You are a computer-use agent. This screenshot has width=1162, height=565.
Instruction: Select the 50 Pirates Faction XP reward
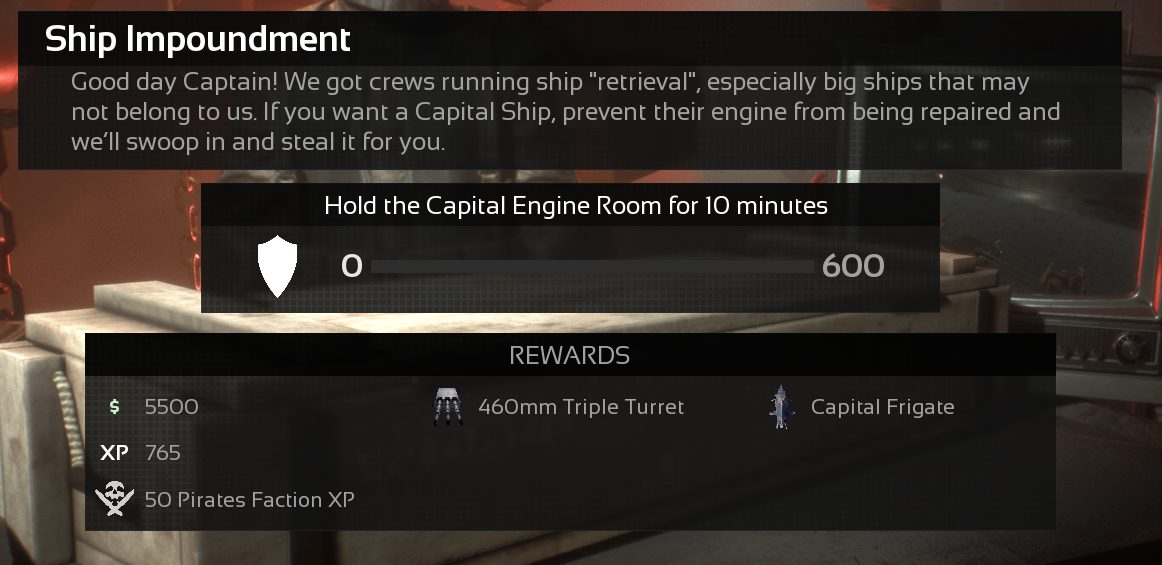coord(250,499)
